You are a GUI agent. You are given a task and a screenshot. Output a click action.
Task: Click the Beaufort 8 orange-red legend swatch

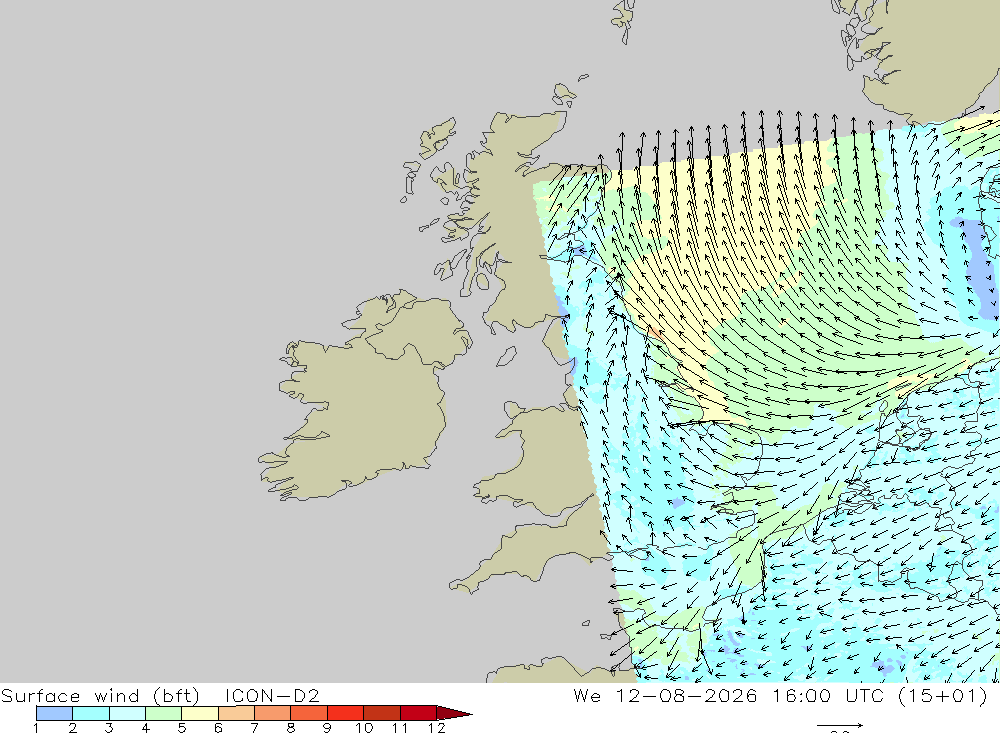click(309, 713)
